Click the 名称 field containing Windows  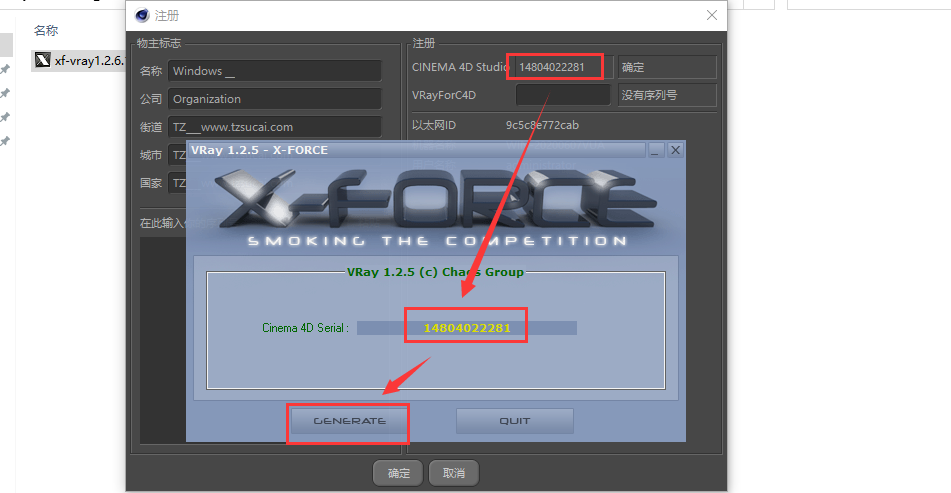click(275, 71)
